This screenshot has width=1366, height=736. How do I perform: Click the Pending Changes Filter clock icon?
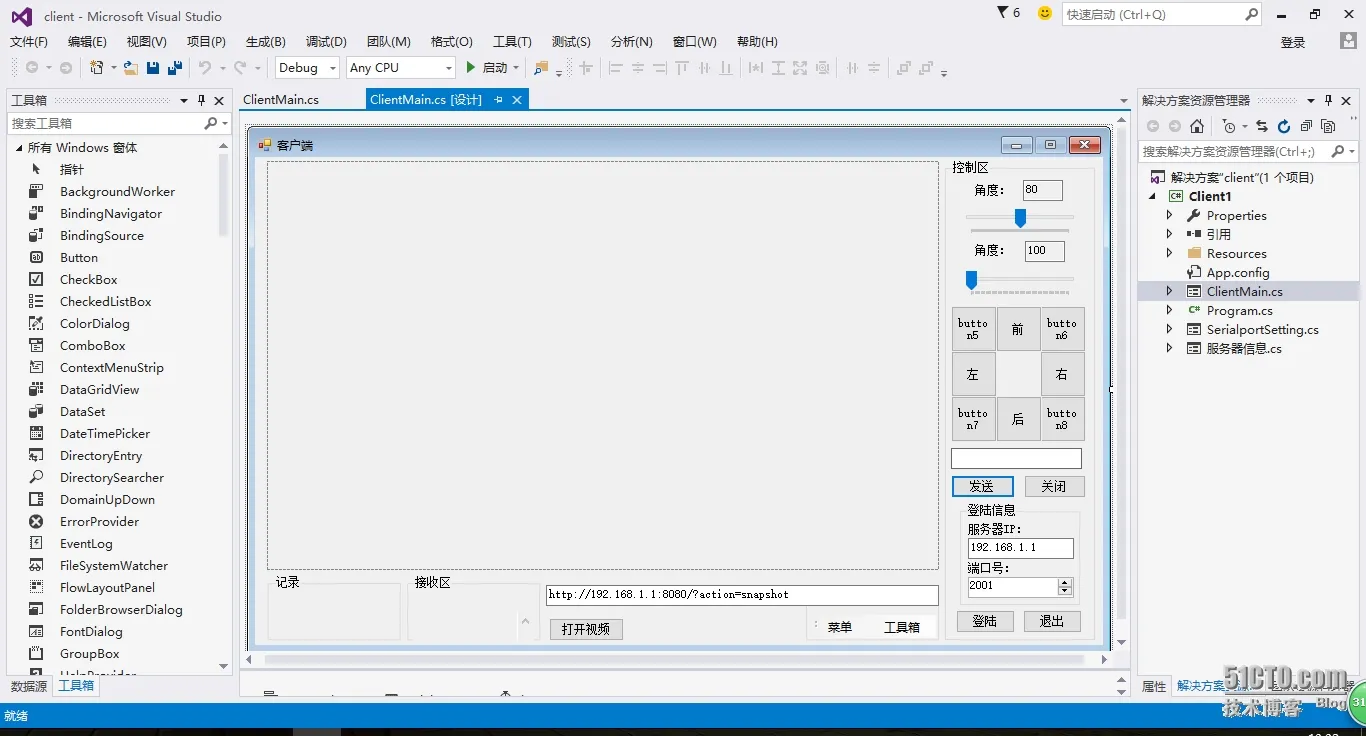point(1229,126)
